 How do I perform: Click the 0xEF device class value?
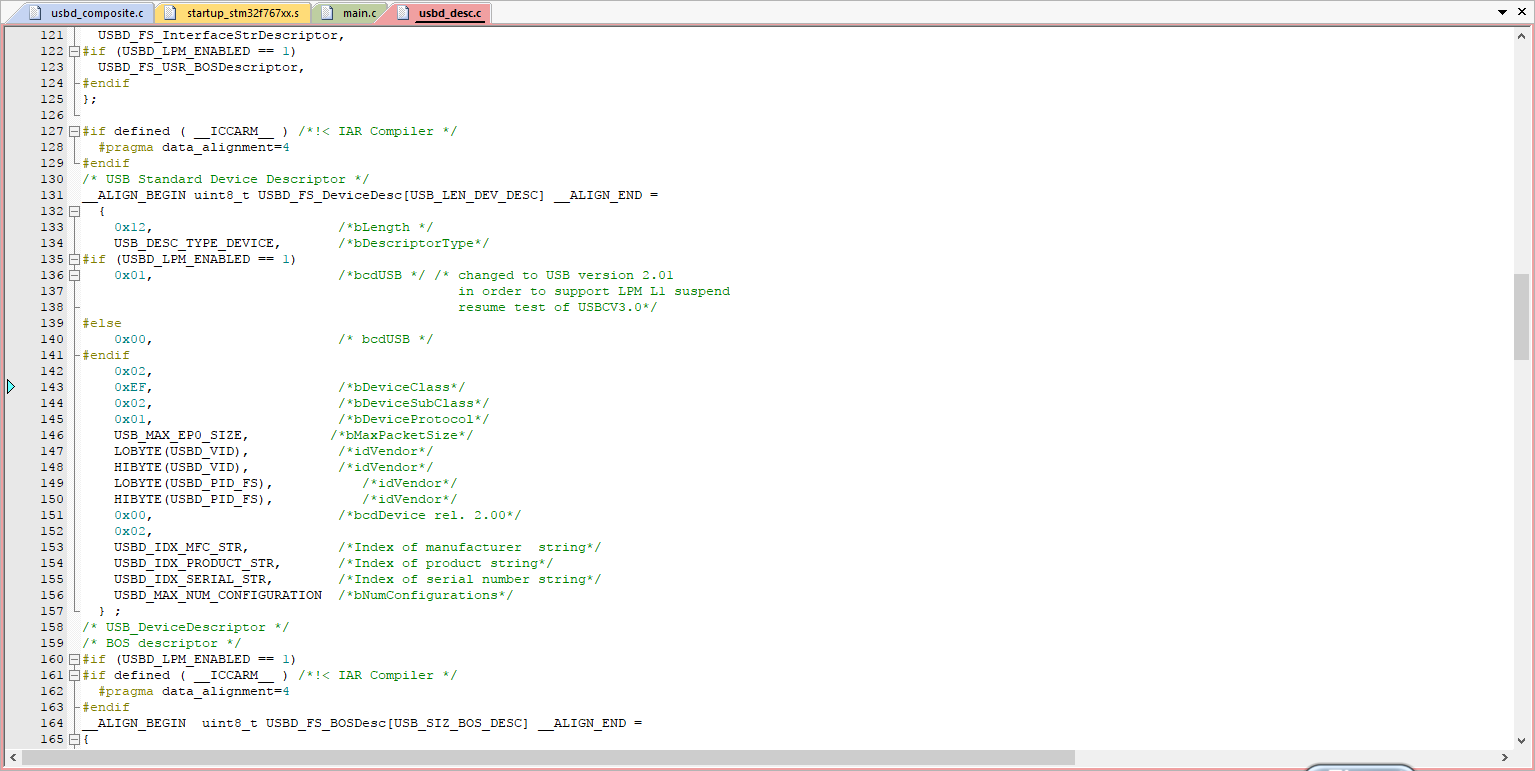(130, 387)
